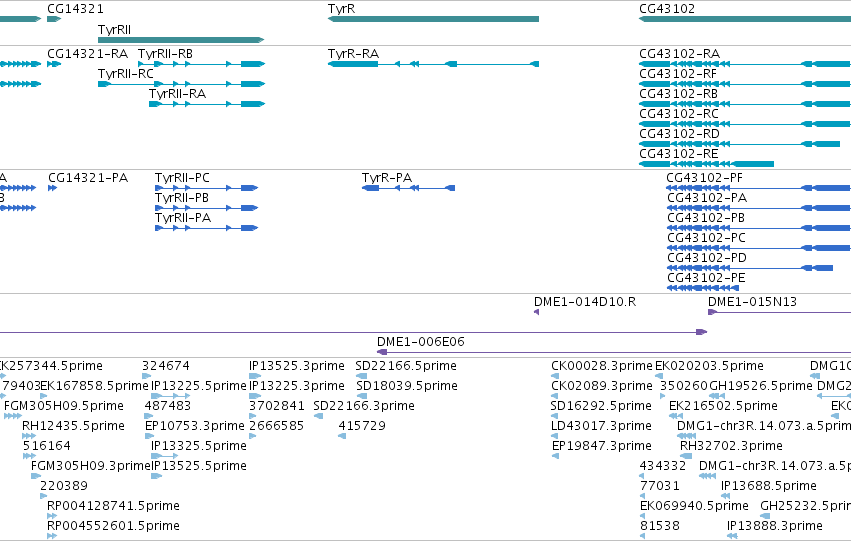Image resolution: width=851 pixels, height=541 pixels.
Task: Click the RH32702.3prime EST label
Action: click(732, 447)
